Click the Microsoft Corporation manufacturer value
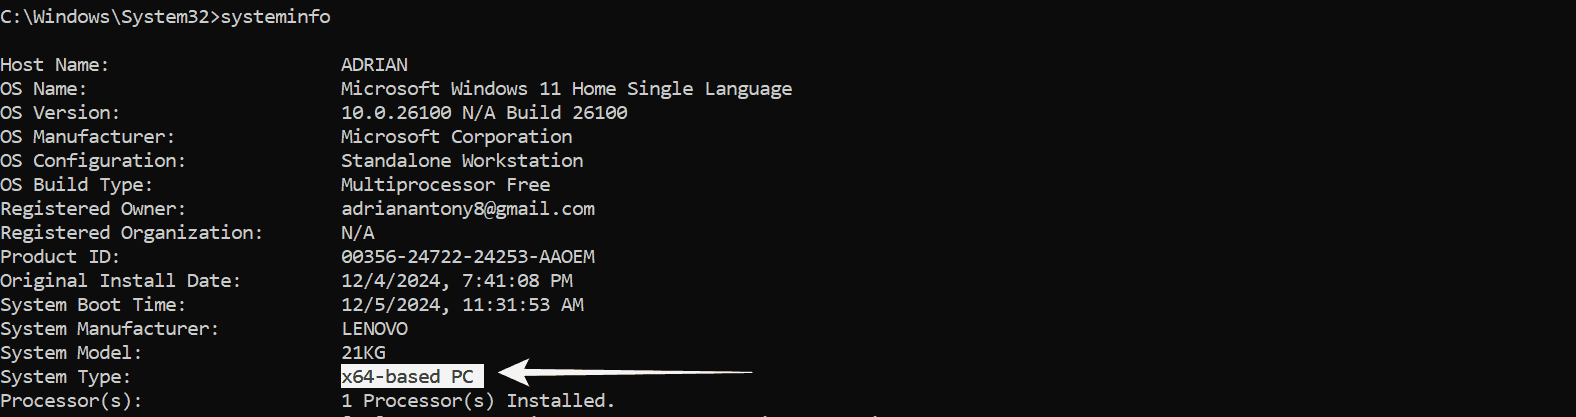This screenshot has width=1576, height=417. (x=456, y=136)
